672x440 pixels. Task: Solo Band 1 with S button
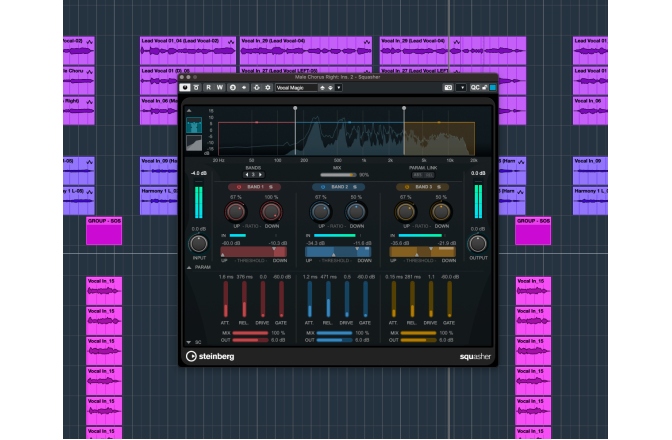tap(271, 187)
